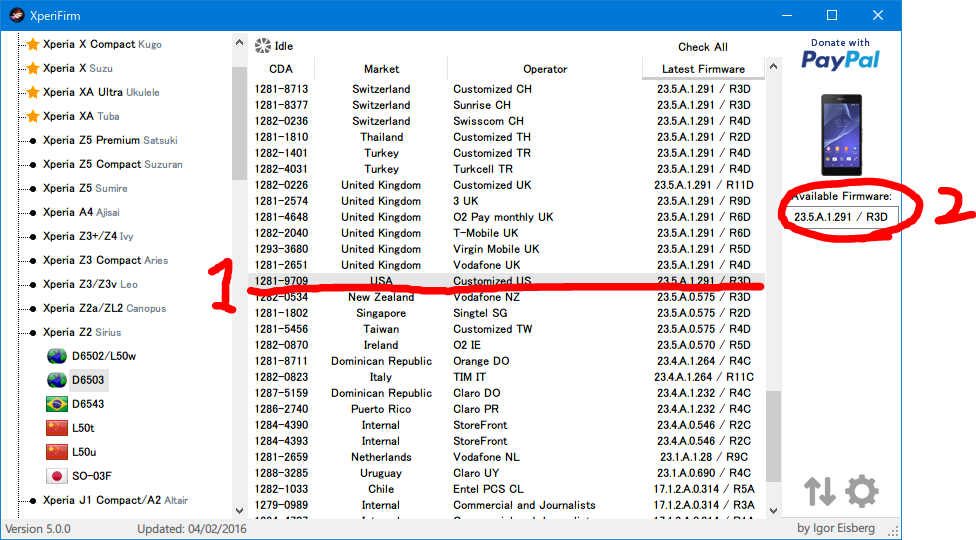This screenshot has height=540, width=976.
Task: Click the star icon beside Xperia X Compact
Action: [33, 44]
